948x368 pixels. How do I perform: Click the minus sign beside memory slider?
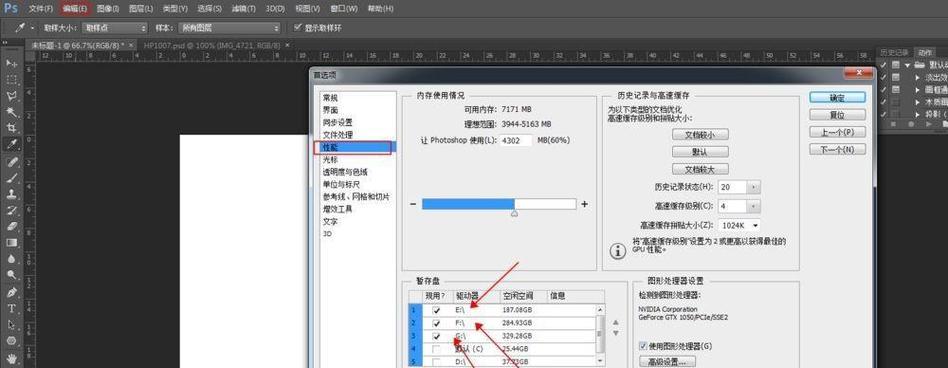coord(413,204)
